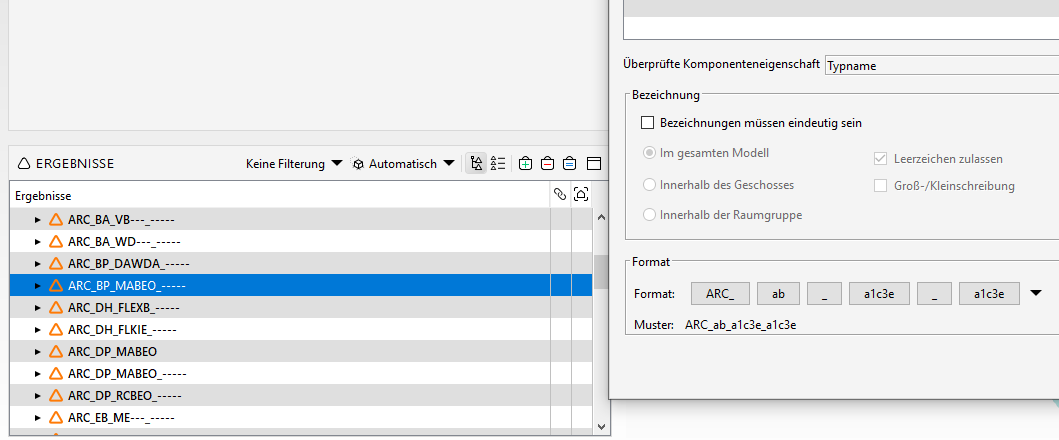Image resolution: width=1059 pixels, height=440 pixels.
Task: Click the triangle icon beside ERGEBNISSE title
Action: coord(24,164)
